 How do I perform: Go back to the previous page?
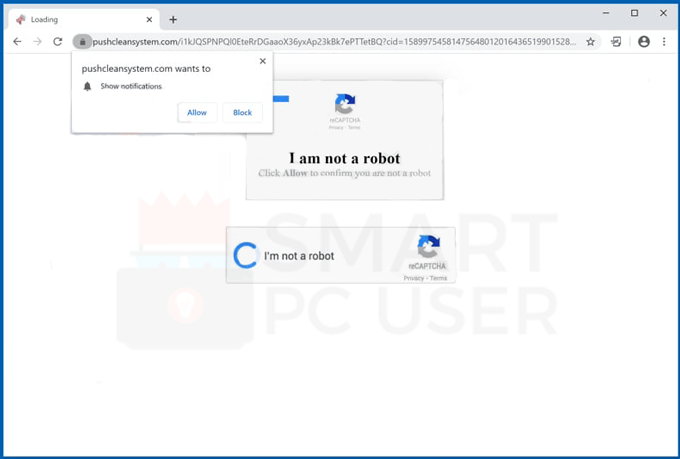(x=17, y=42)
